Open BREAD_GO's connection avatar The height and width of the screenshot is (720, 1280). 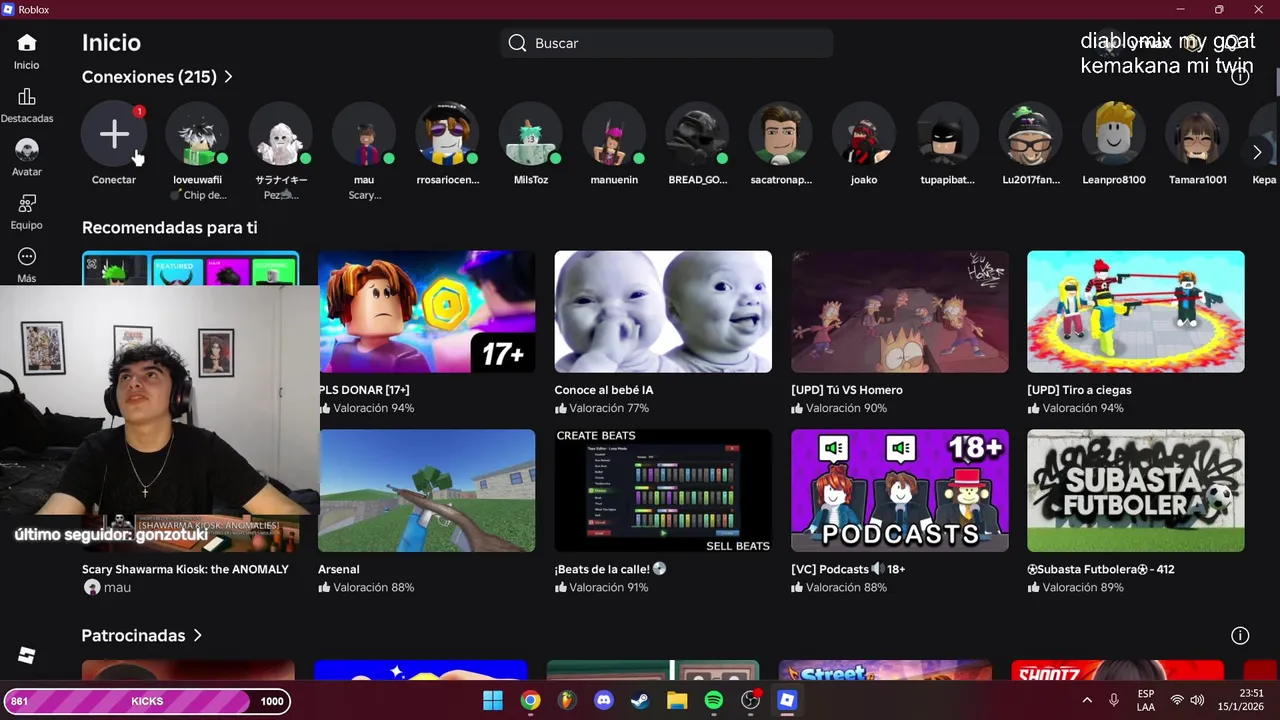697,134
